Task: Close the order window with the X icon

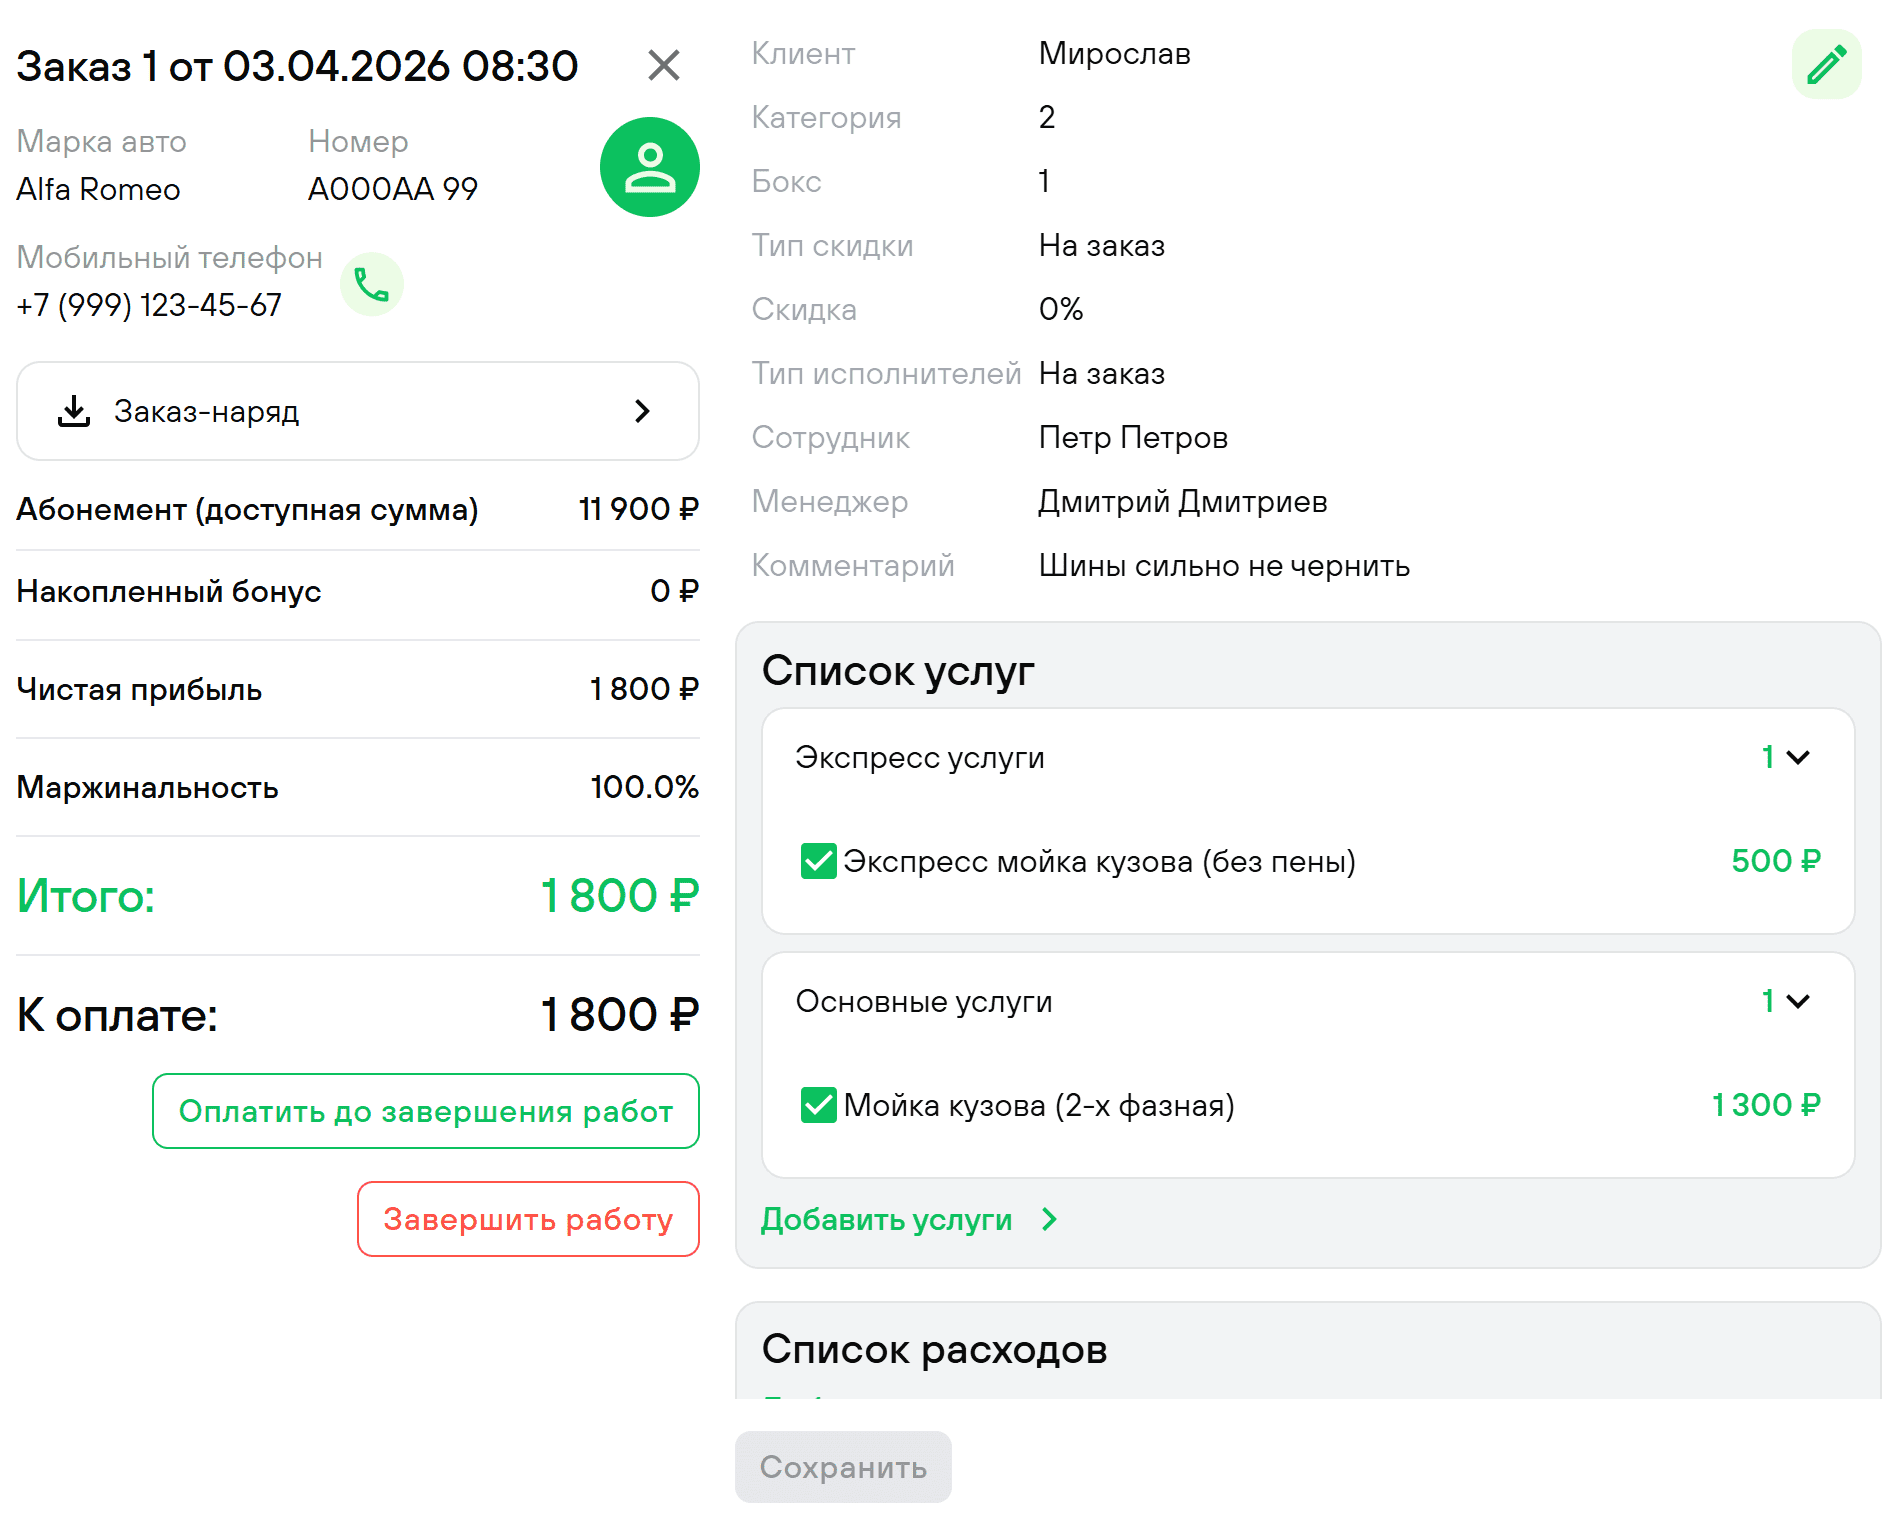Action: pos(664,65)
